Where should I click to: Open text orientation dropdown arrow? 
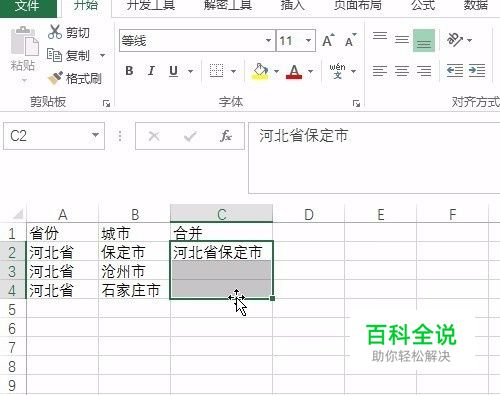click(x=469, y=40)
